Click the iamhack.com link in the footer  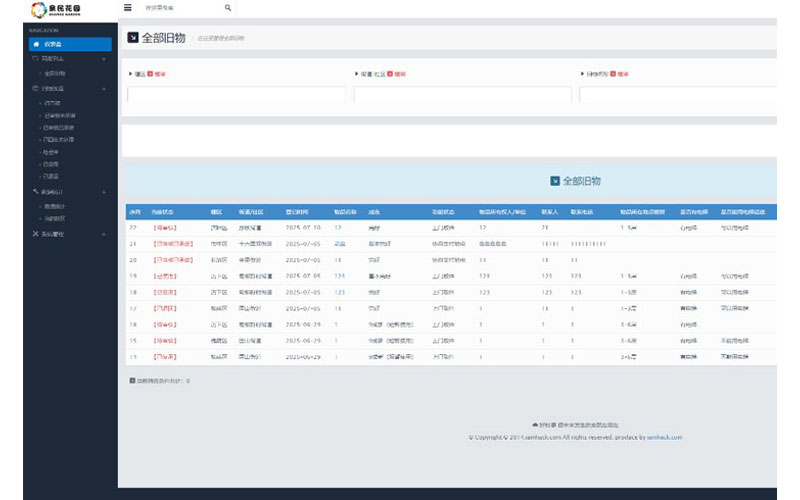[x=664, y=437]
